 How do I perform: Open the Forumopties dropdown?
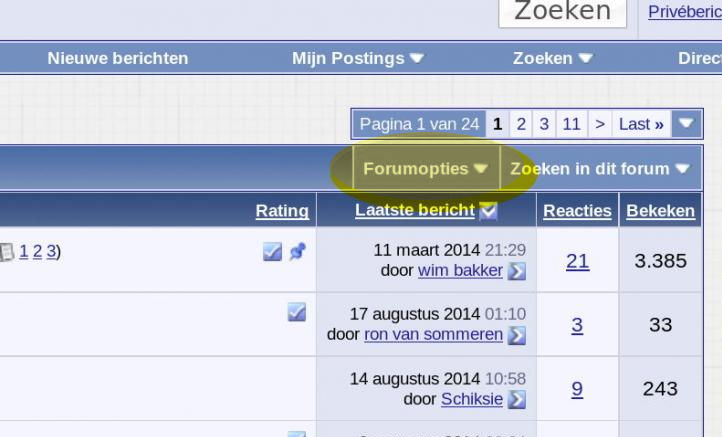425,169
